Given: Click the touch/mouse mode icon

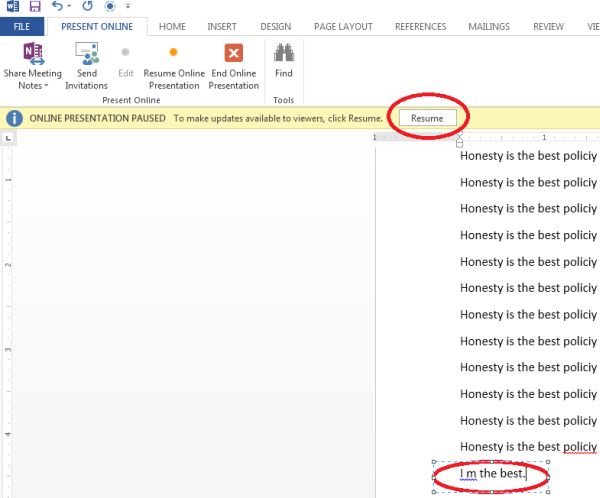Looking at the screenshot, I should [x=110, y=6].
